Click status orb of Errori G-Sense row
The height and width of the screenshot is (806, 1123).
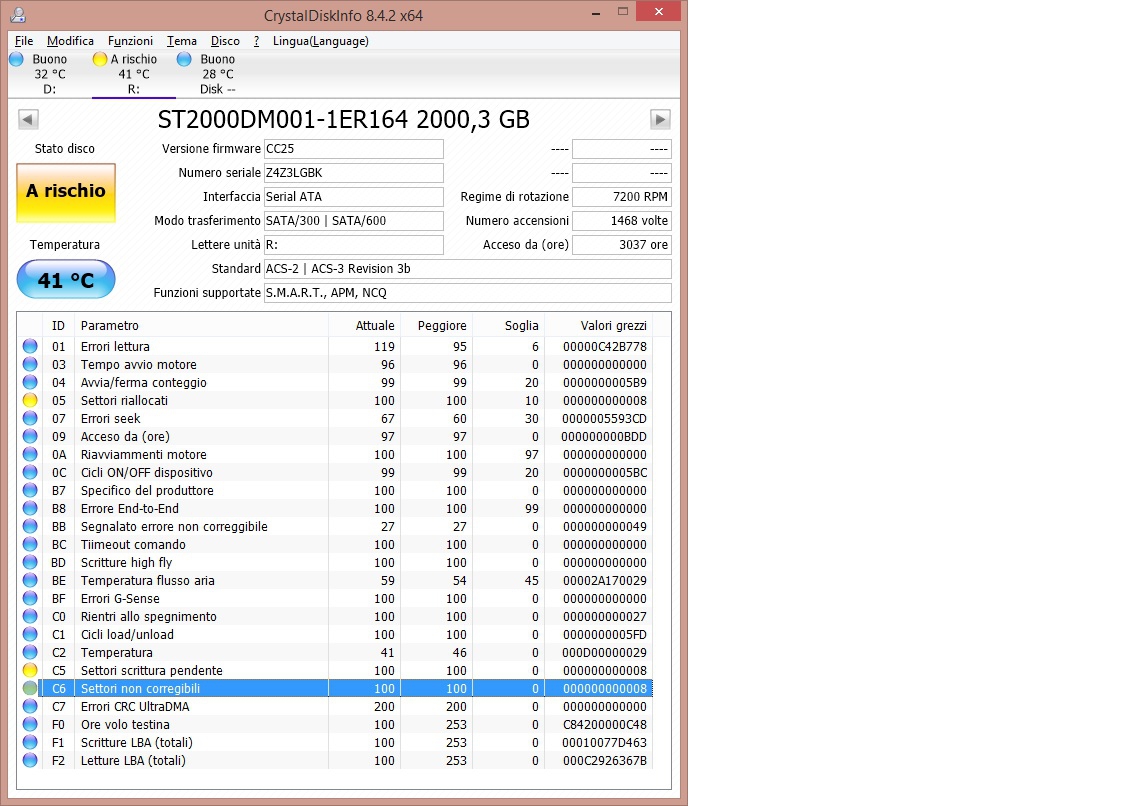[x=30, y=598]
